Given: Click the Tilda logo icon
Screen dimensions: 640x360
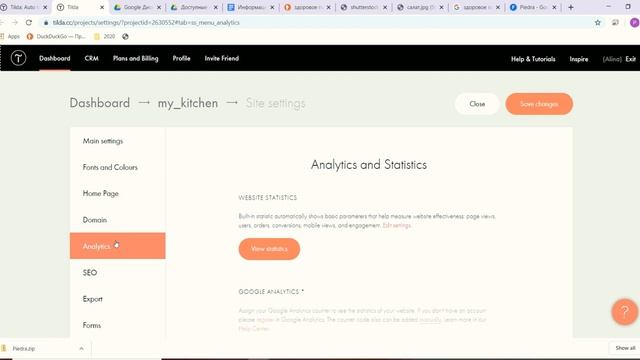Looking at the screenshot, I should coord(18,58).
